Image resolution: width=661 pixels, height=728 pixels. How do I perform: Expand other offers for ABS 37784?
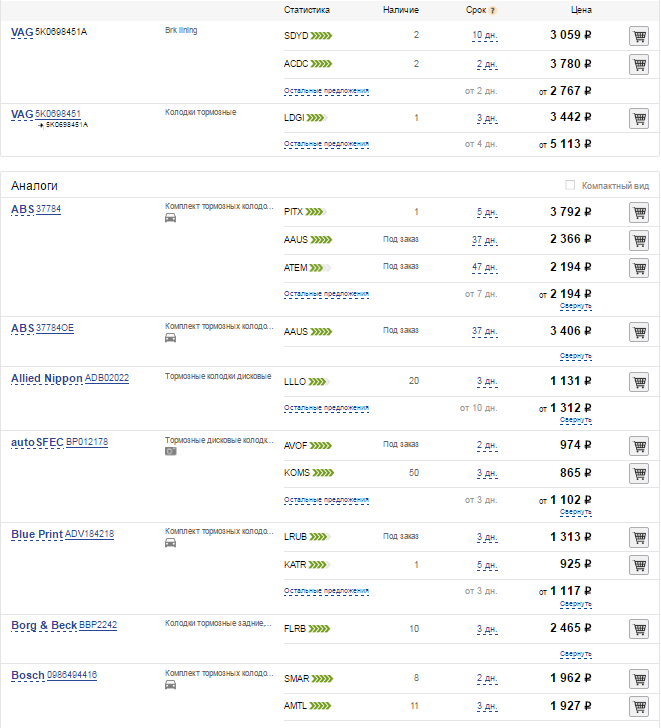(x=326, y=294)
